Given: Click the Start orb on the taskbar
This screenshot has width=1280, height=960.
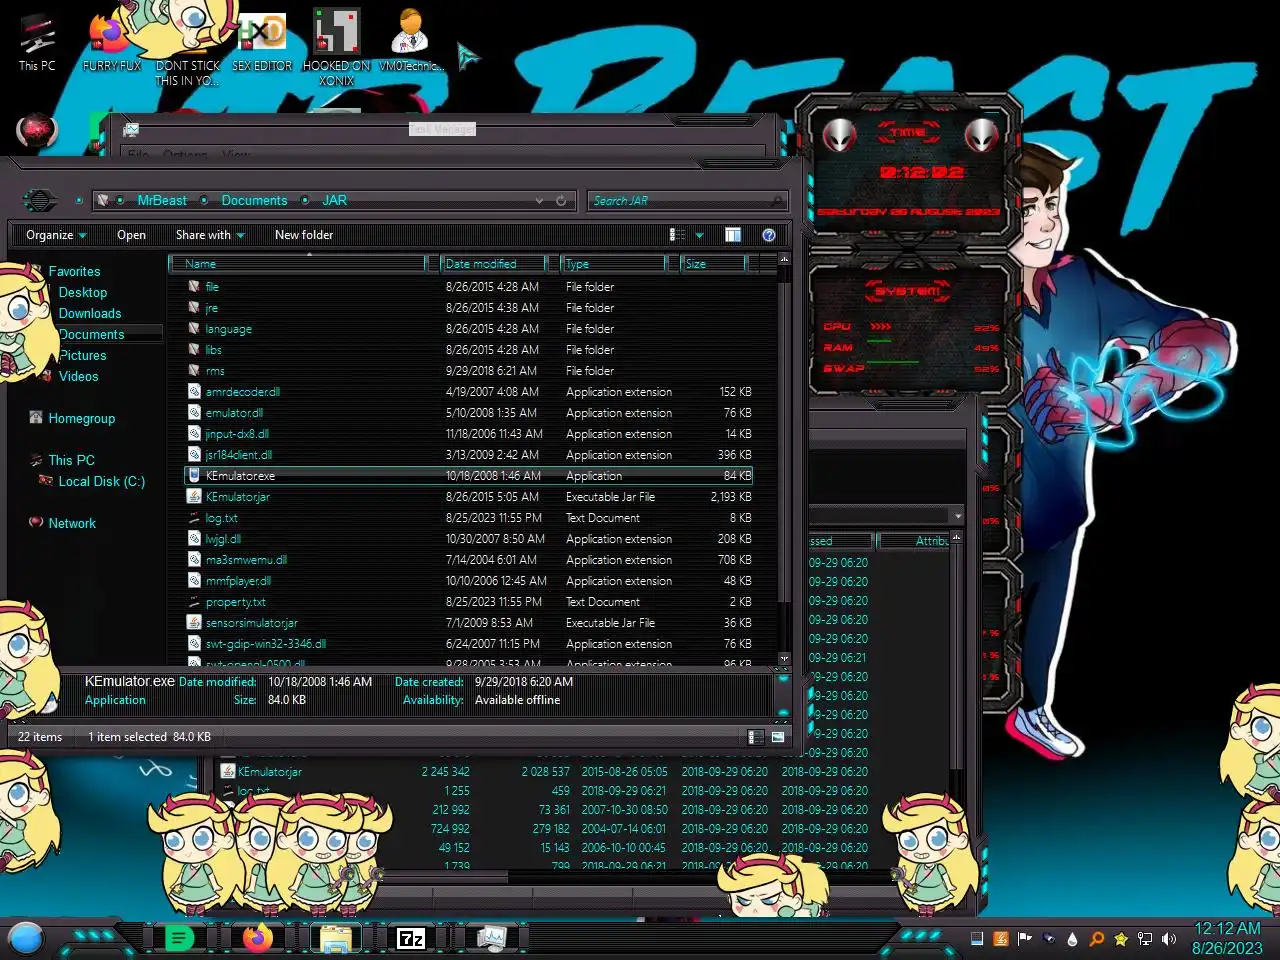Looking at the screenshot, I should [x=26, y=938].
